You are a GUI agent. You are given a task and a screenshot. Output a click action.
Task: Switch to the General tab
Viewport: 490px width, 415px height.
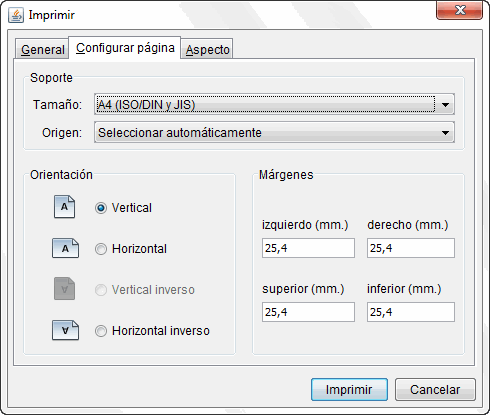(x=42, y=49)
